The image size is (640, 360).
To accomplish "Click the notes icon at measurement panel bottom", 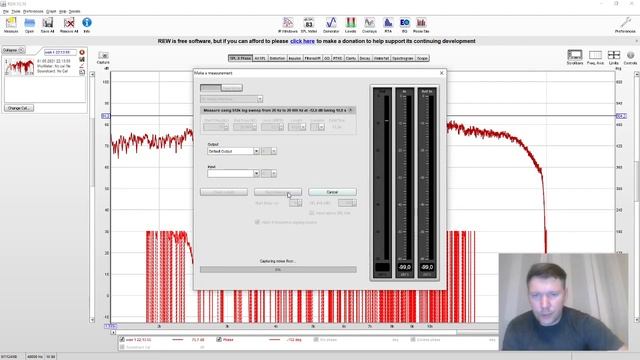I will (82, 72).
